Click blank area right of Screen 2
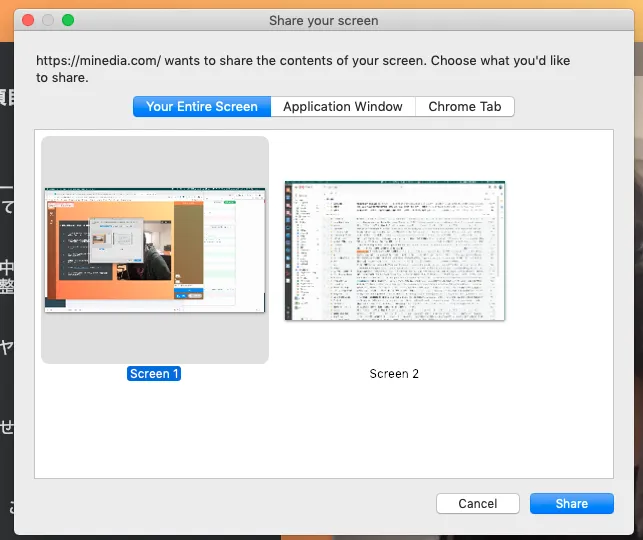Screen dimensions: 643x540 (560, 250)
